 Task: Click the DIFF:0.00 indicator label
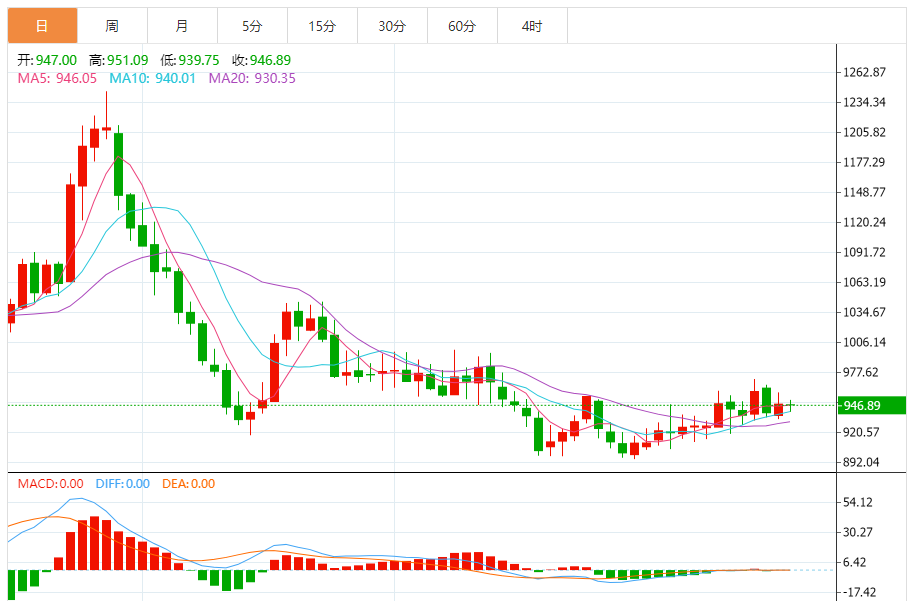point(123,484)
